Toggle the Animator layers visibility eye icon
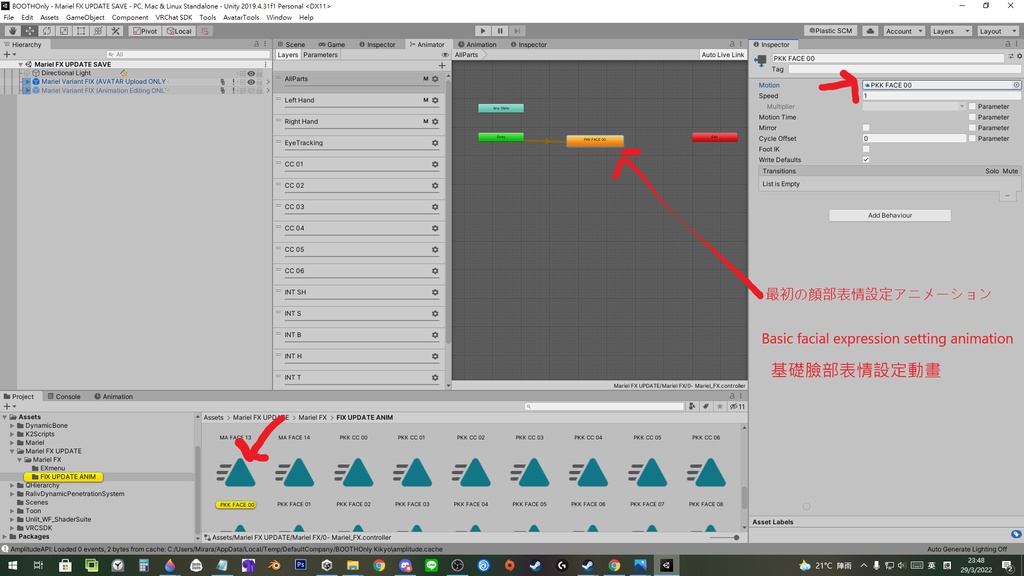1024x576 pixels. (445, 55)
